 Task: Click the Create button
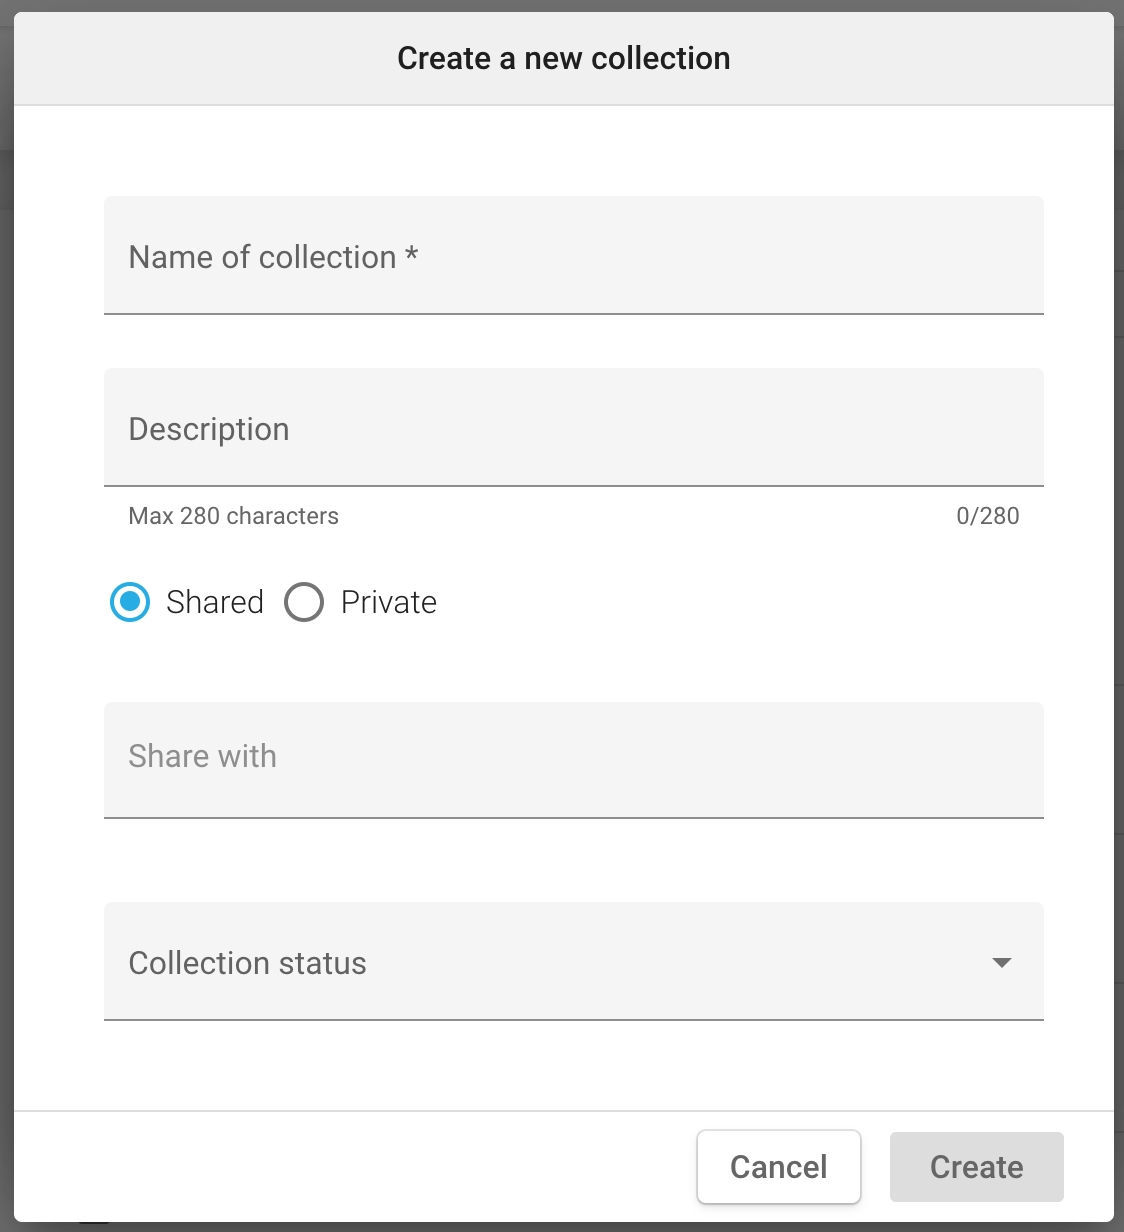click(976, 1167)
